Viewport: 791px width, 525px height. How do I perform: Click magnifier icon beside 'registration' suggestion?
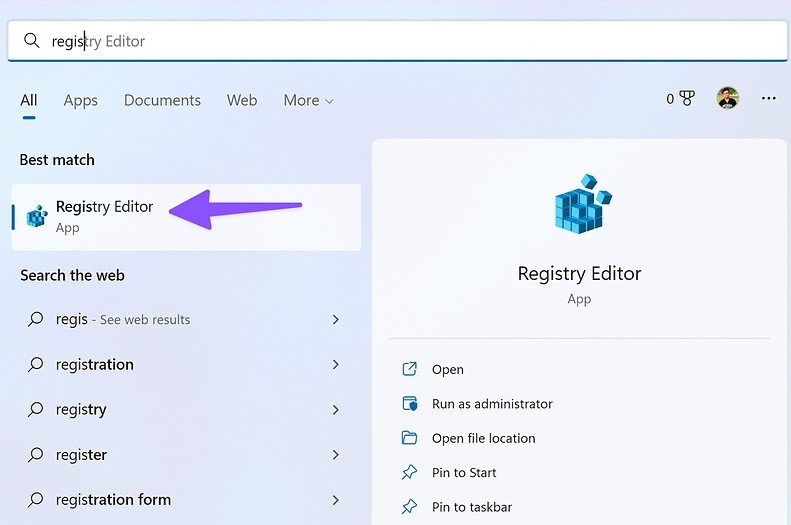tap(35, 364)
